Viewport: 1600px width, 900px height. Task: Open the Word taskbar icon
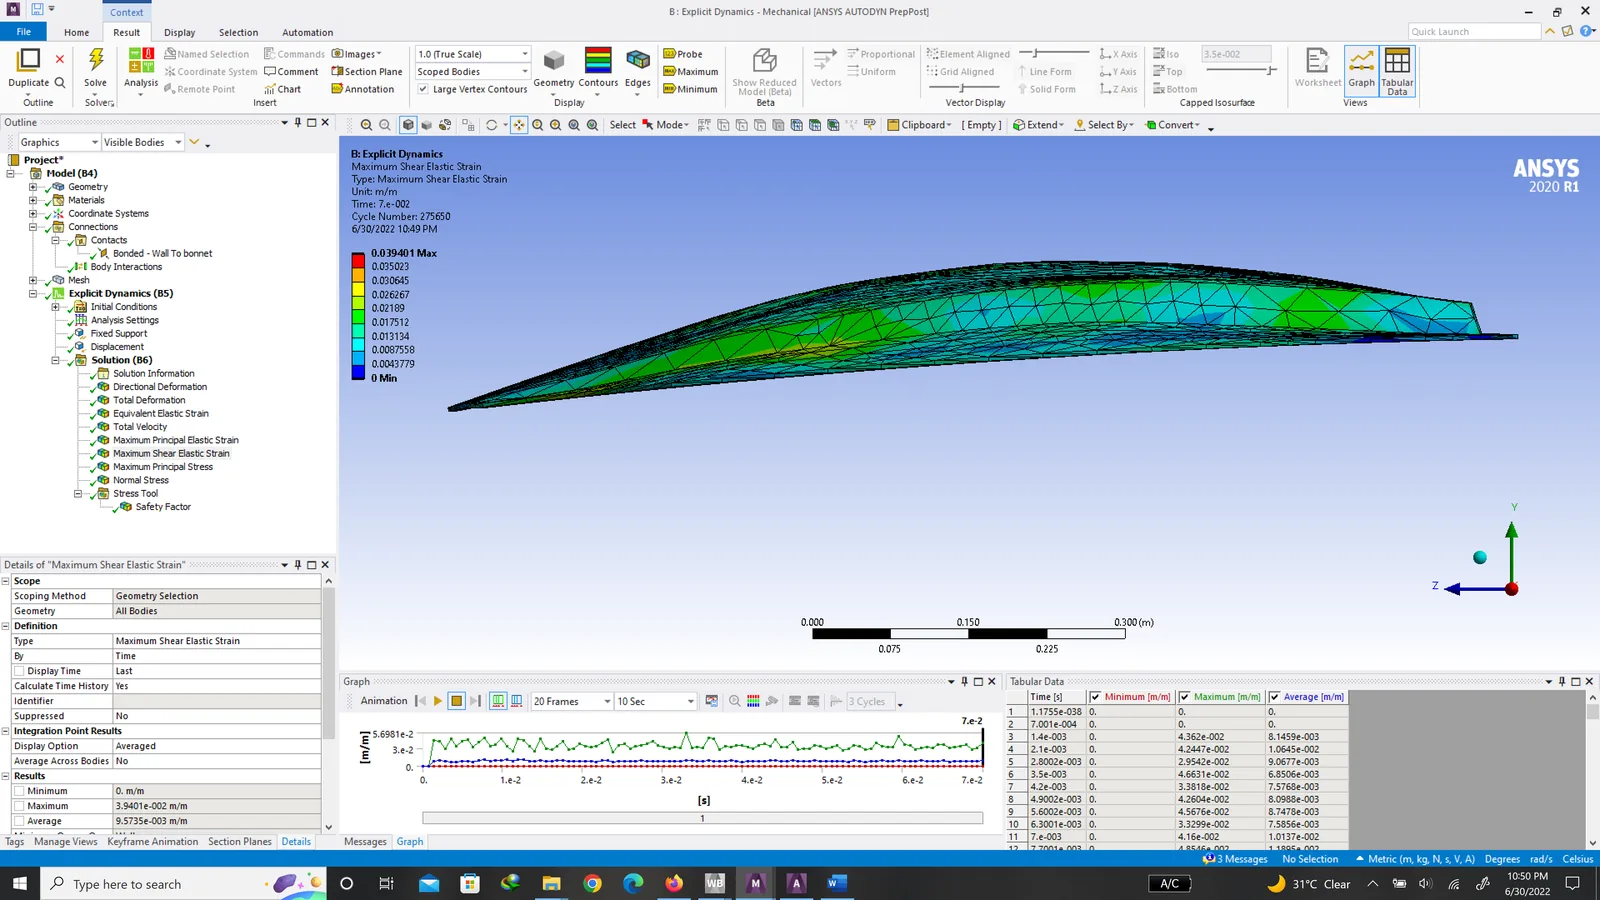pos(837,883)
